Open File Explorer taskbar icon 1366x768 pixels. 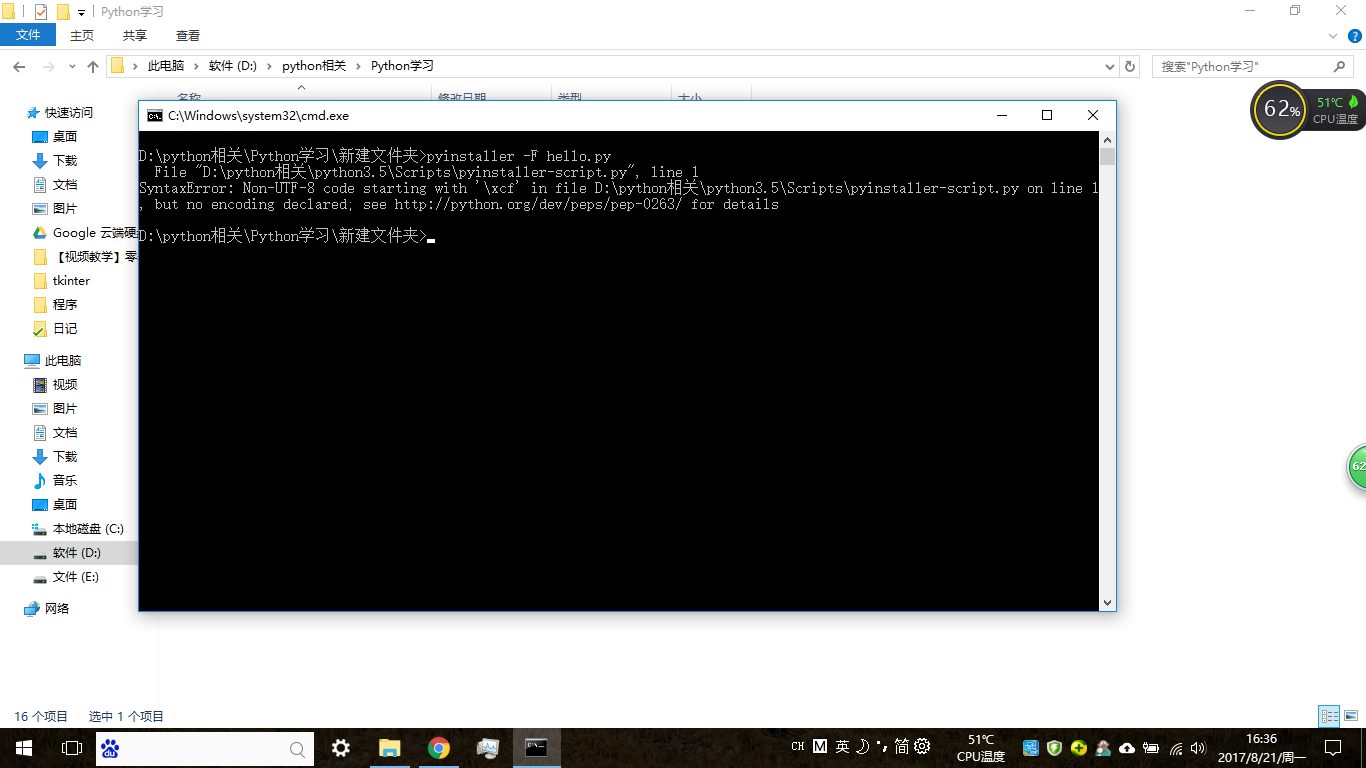point(390,748)
